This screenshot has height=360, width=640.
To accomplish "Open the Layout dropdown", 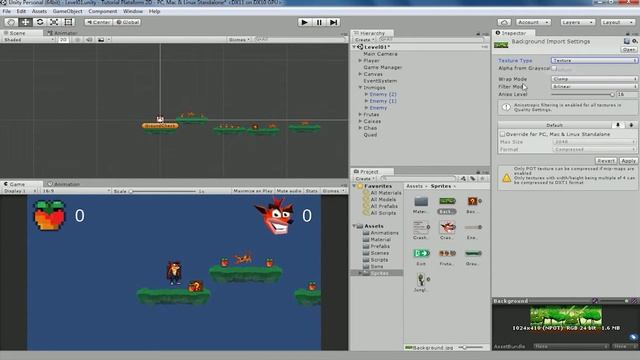I will 617,22.
